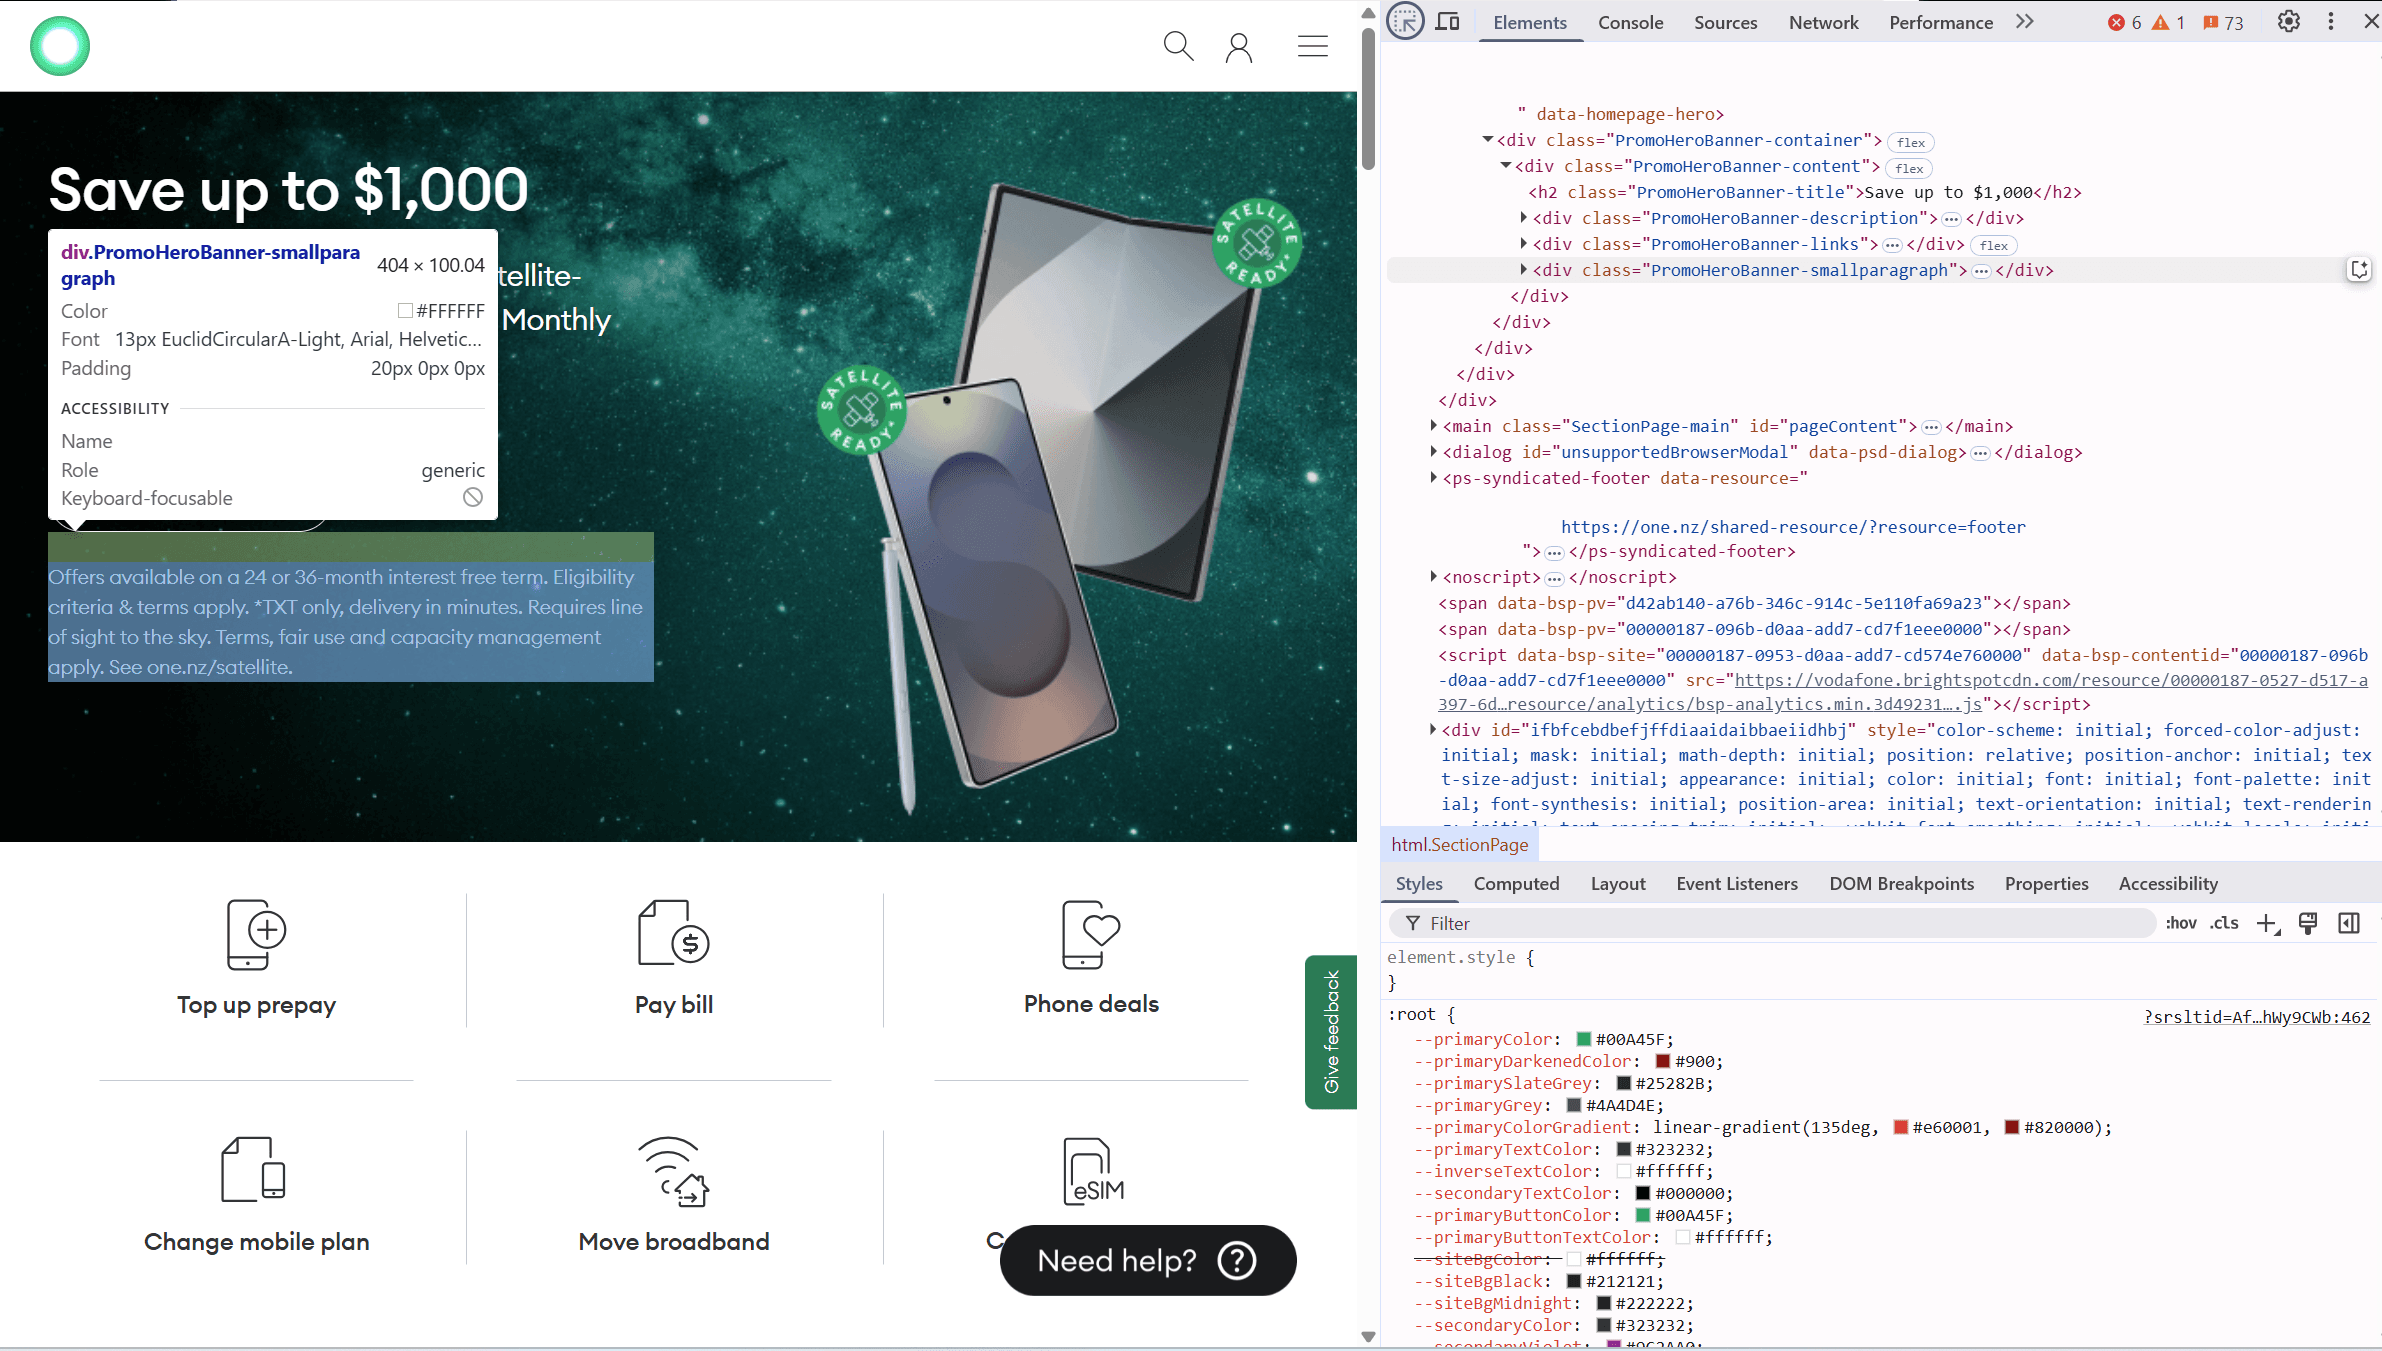Expand the PromoHeroBanner-description div node
Viewport: 2382px width, 1351px height.
[1524, 218]
